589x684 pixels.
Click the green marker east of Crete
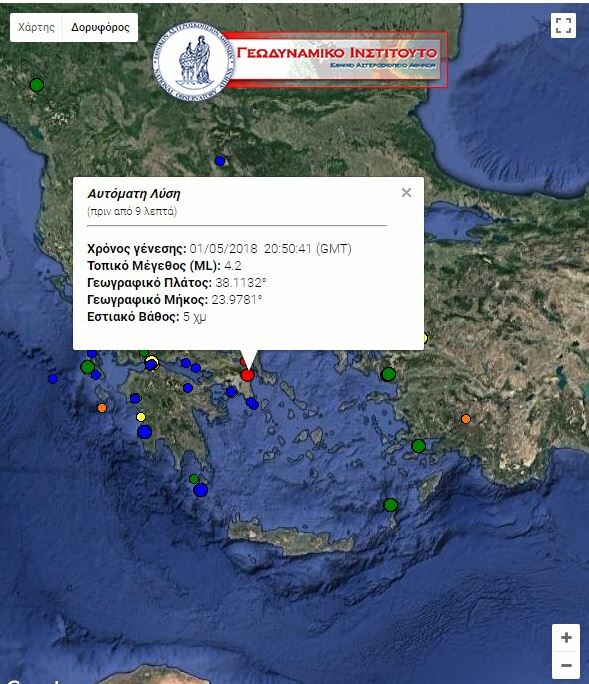click(x=390, y=505)
